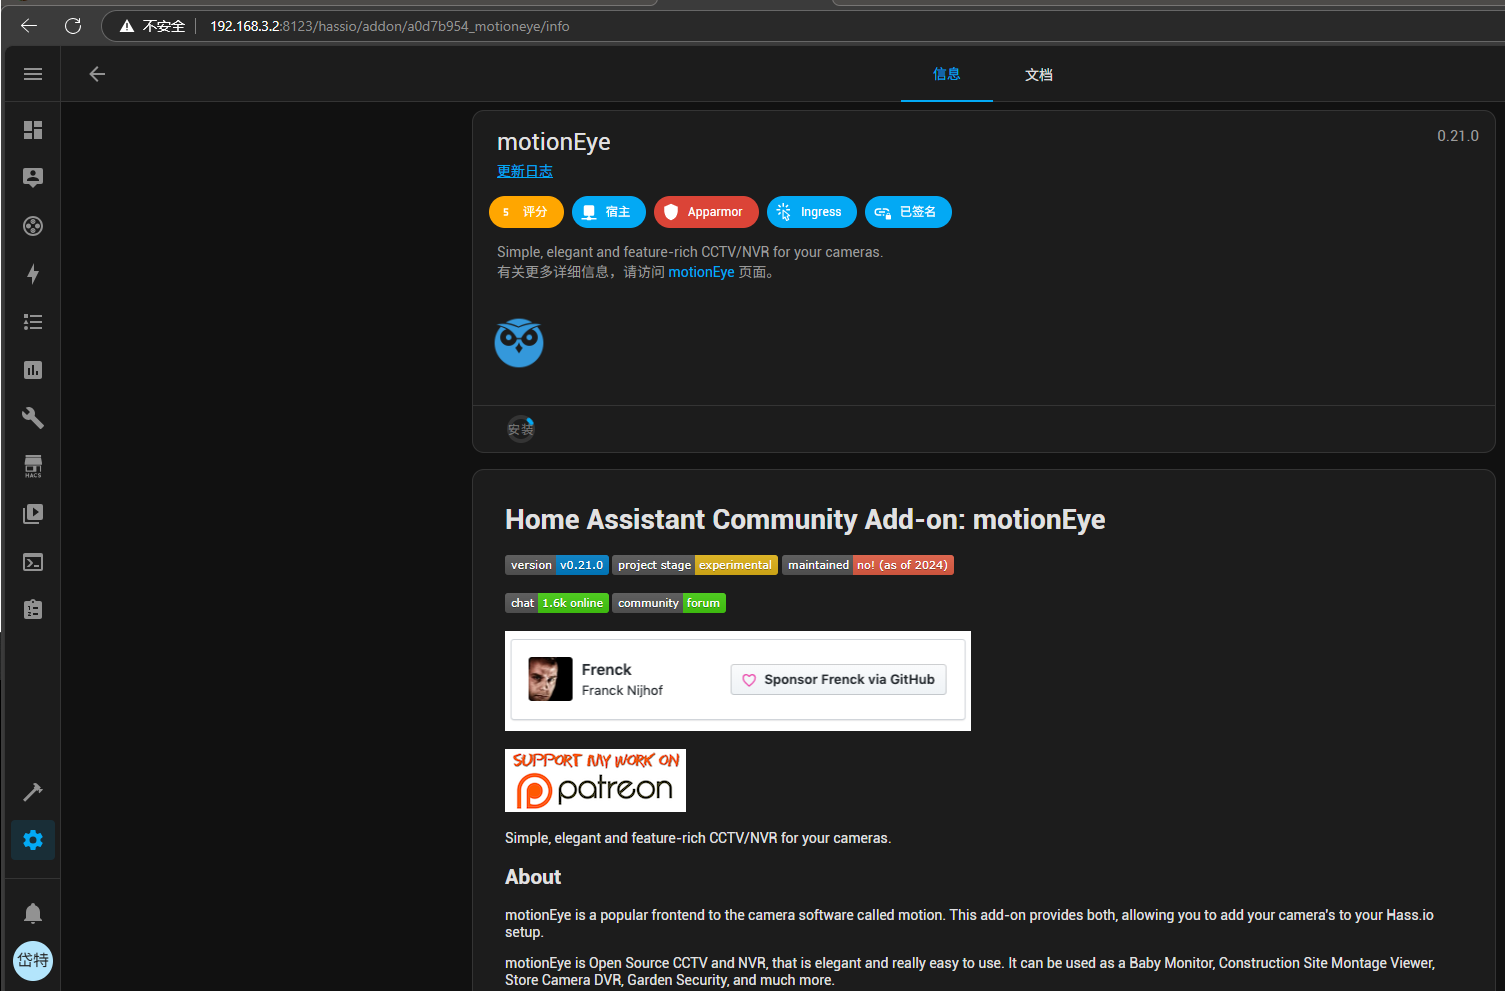Screen dimensions: 1505x991
Task: Open Developer Tools hammer icon
Action: 33,792
